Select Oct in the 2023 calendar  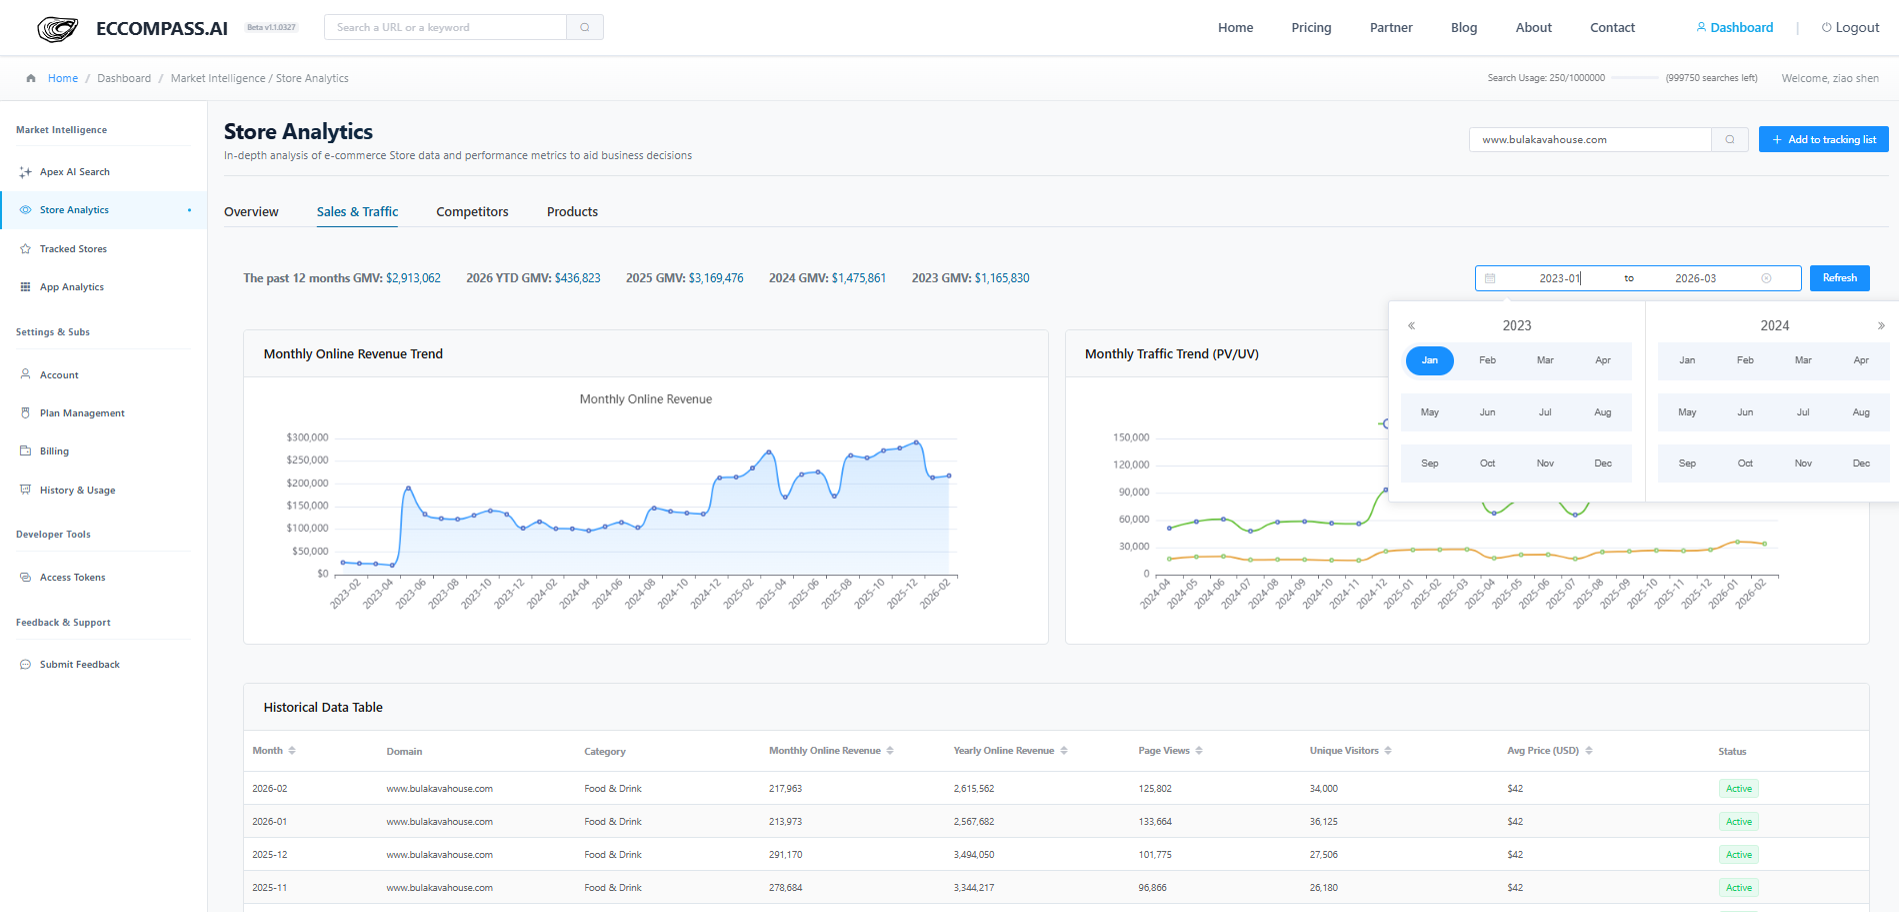coord(1487,463)
